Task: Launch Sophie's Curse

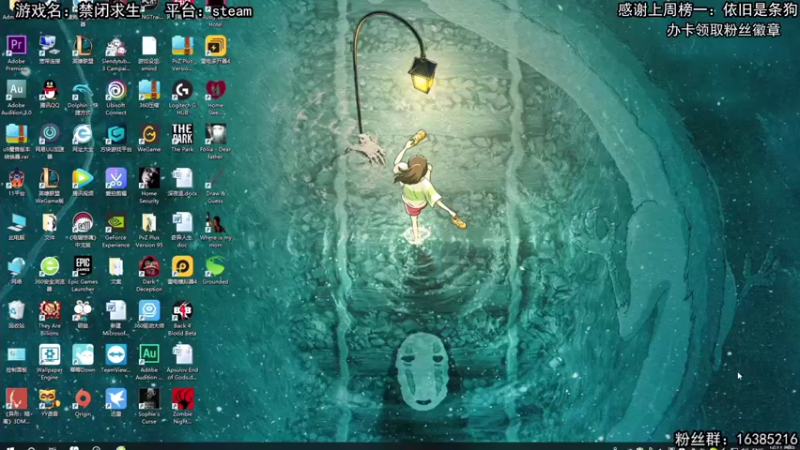Action: (149, 399)
